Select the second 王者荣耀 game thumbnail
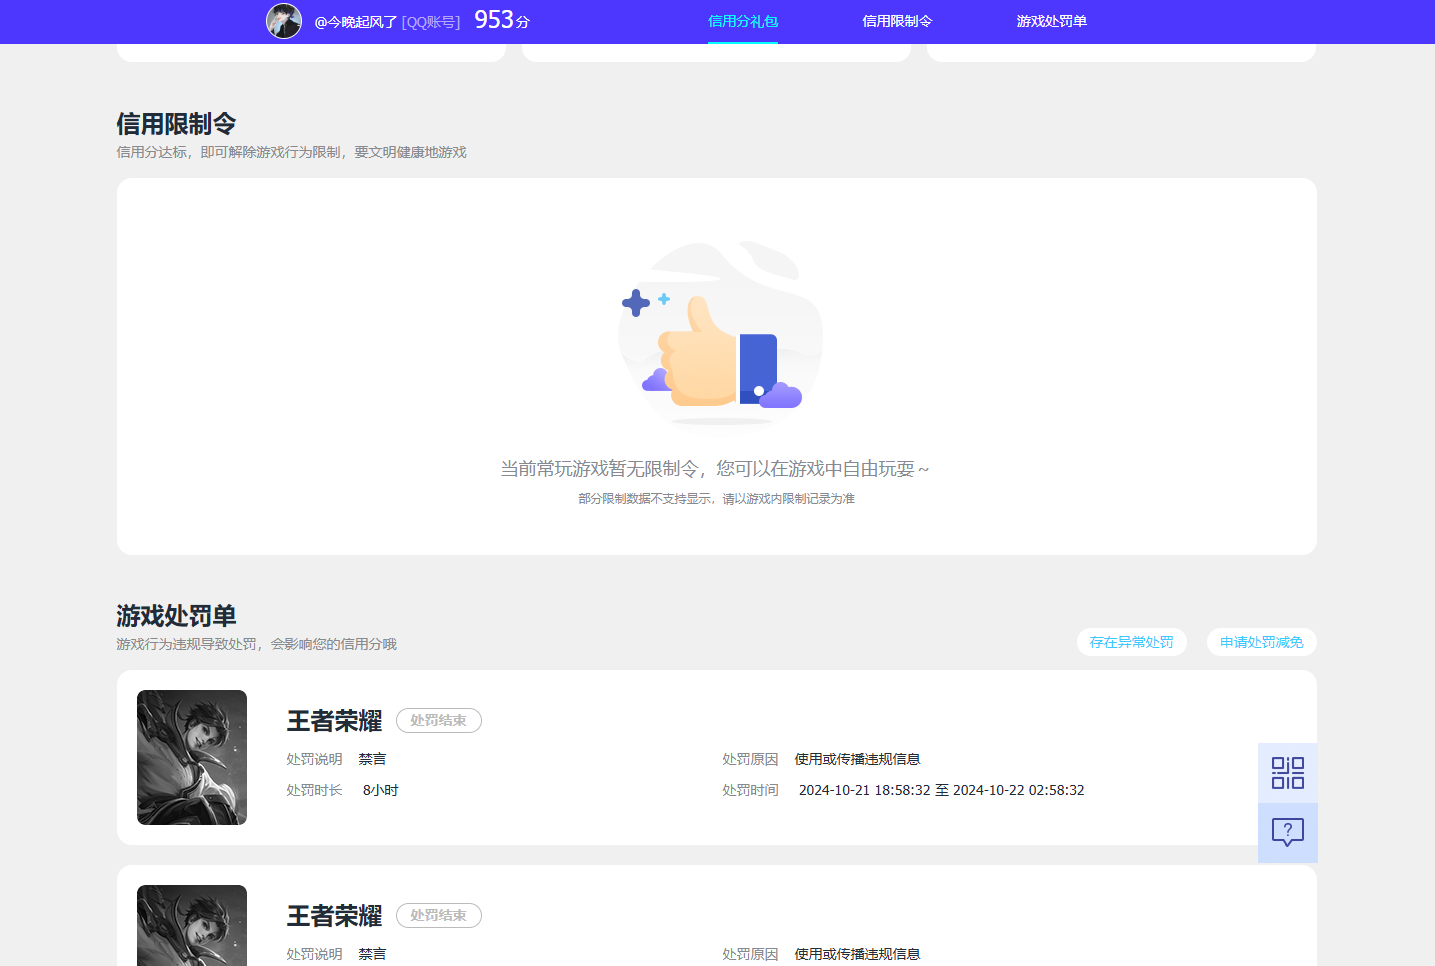This screenshot has width=1435, height=966. (x=192, y=926)
